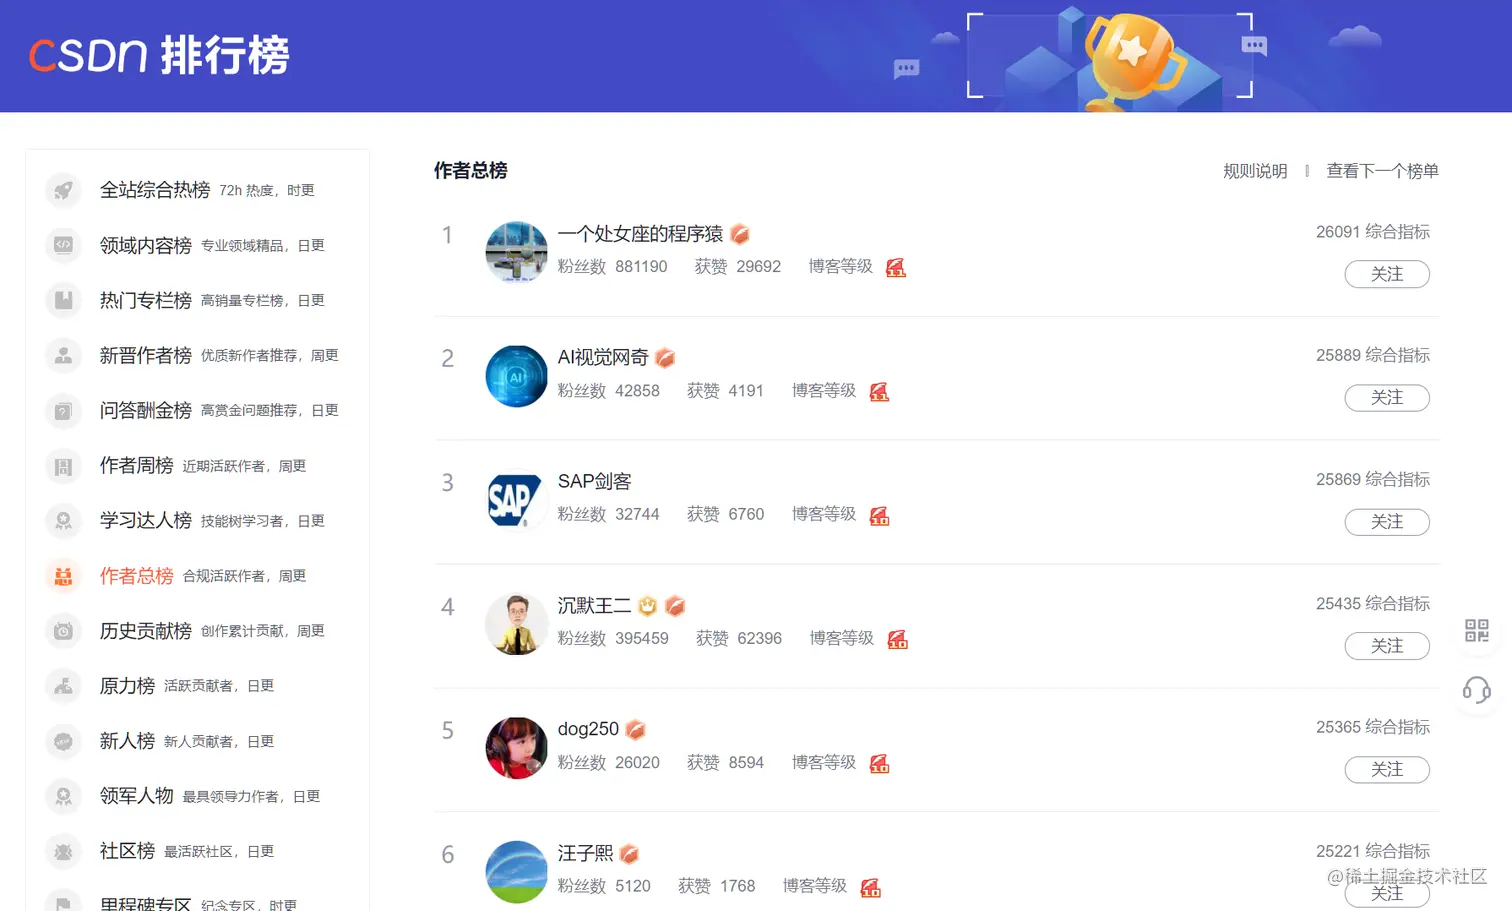Click the 作者总榜 heading
1512x911 pixels.
pyautogui.click(x=470, y=171)
